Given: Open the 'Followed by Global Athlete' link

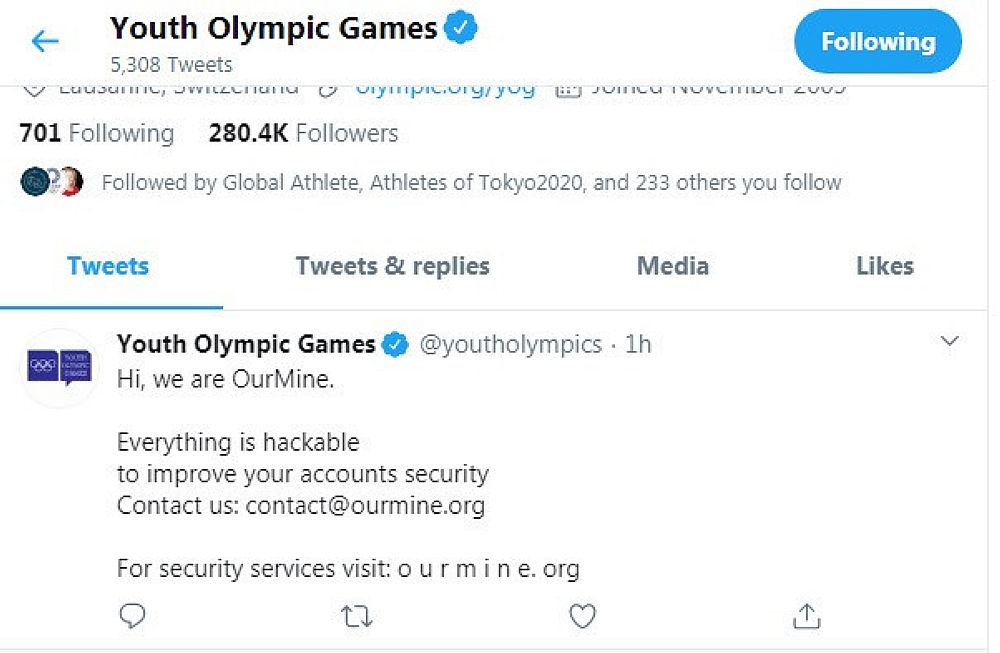Looking at the screenshot, I should click(470, 183).
